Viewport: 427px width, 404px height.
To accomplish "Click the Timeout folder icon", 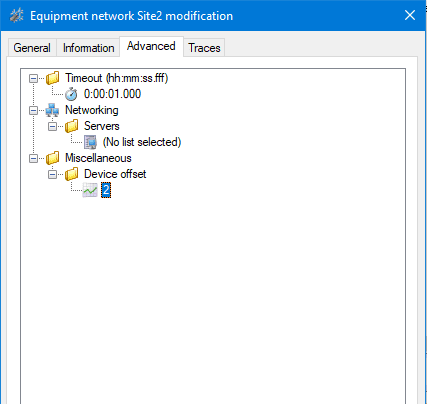I will 52,78.
